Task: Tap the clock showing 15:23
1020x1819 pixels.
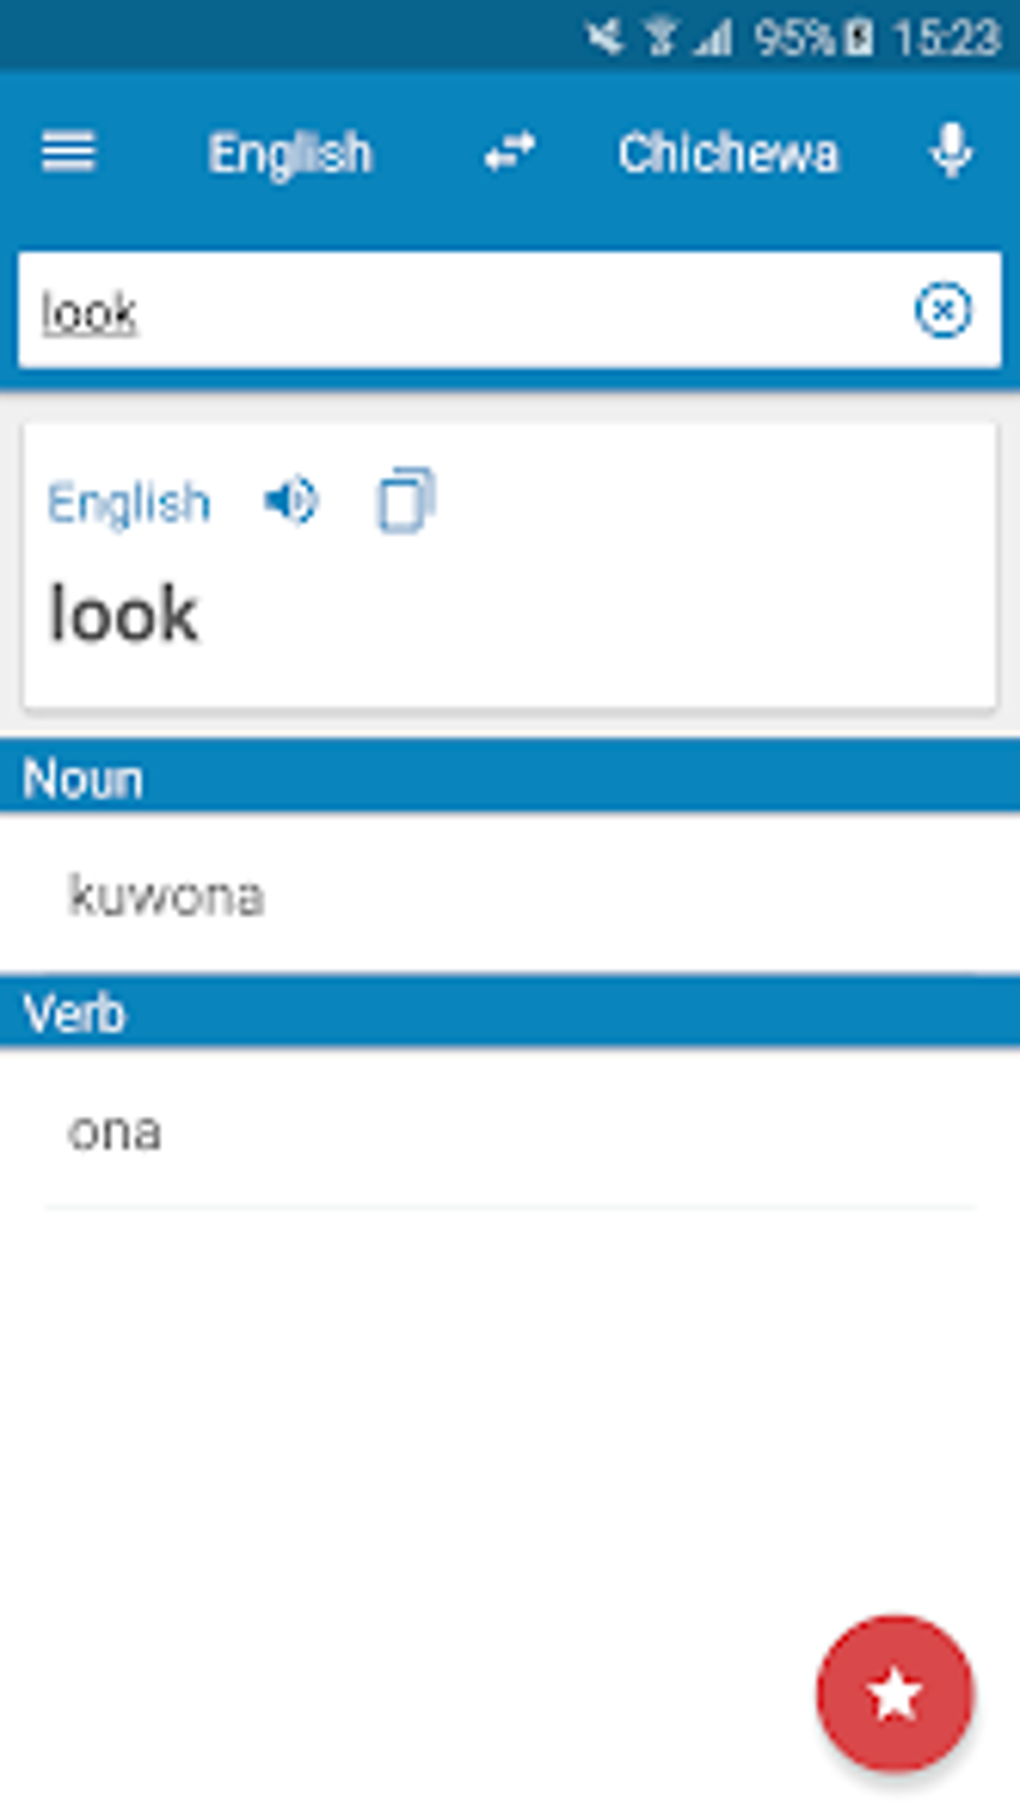Action: tap(946, 38)
